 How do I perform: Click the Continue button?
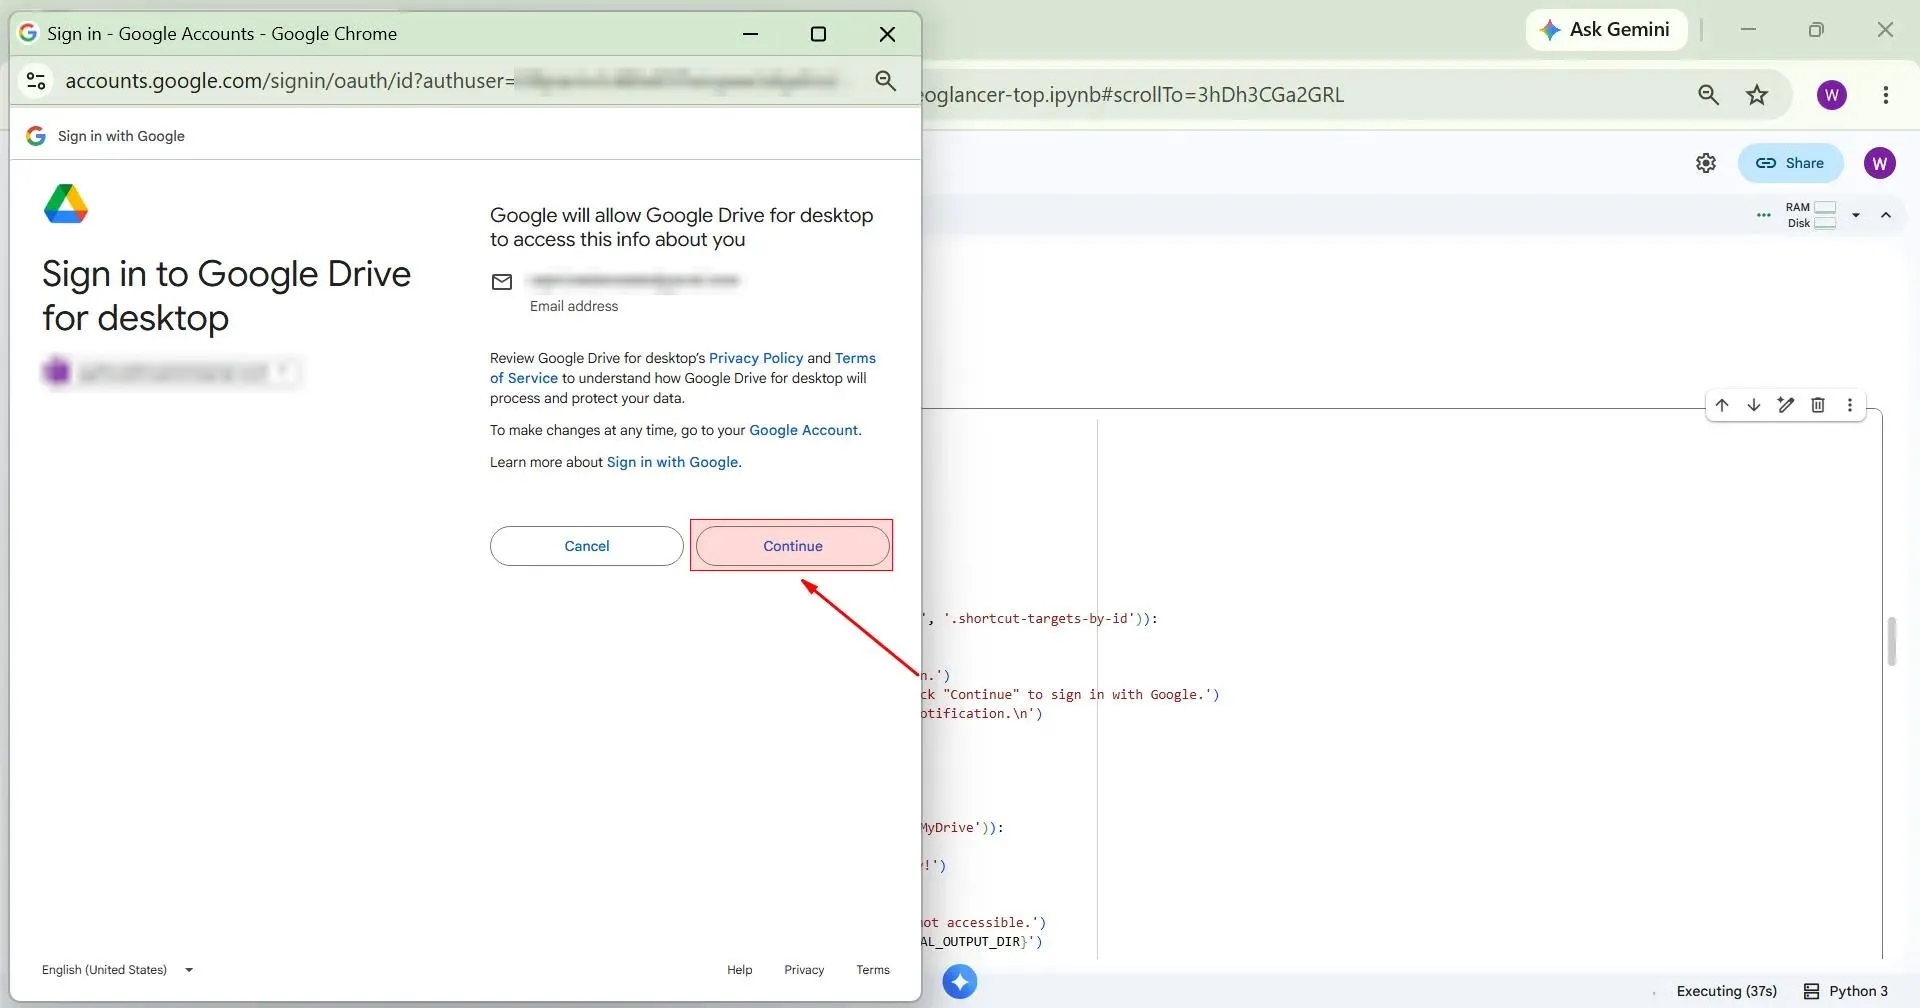(792, 546)
